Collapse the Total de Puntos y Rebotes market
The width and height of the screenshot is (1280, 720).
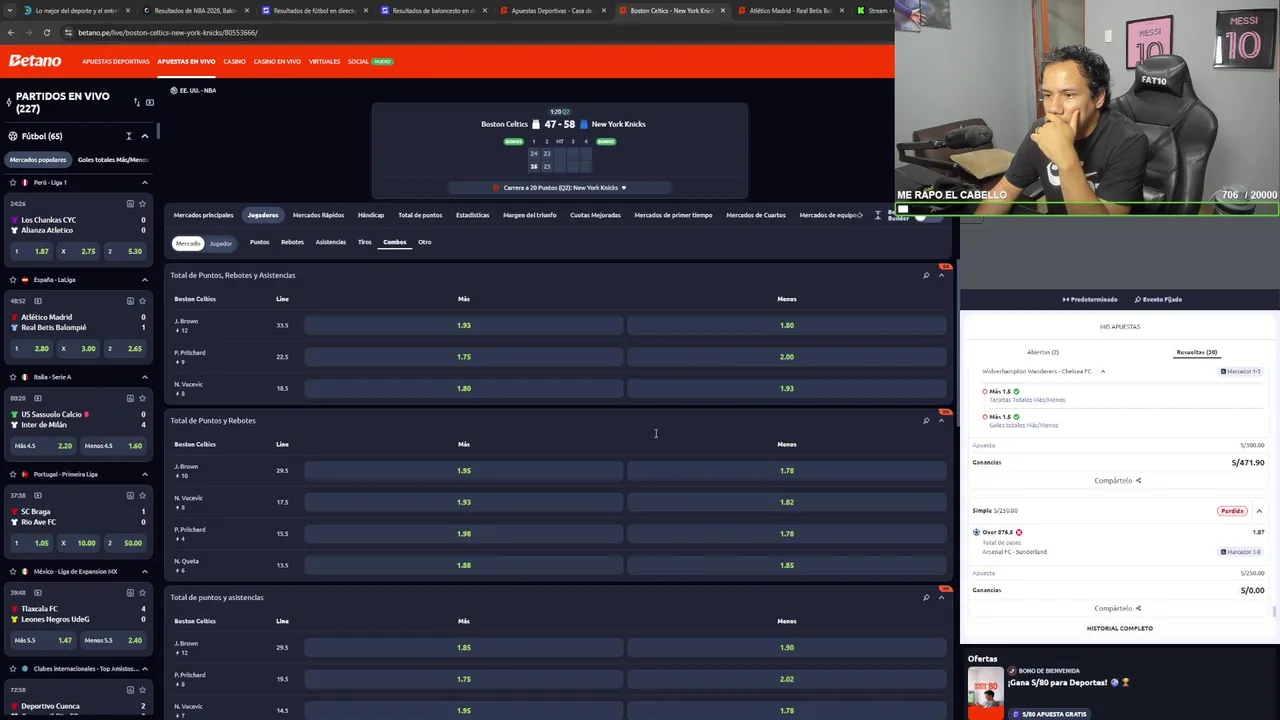click(x=941, y=420)
